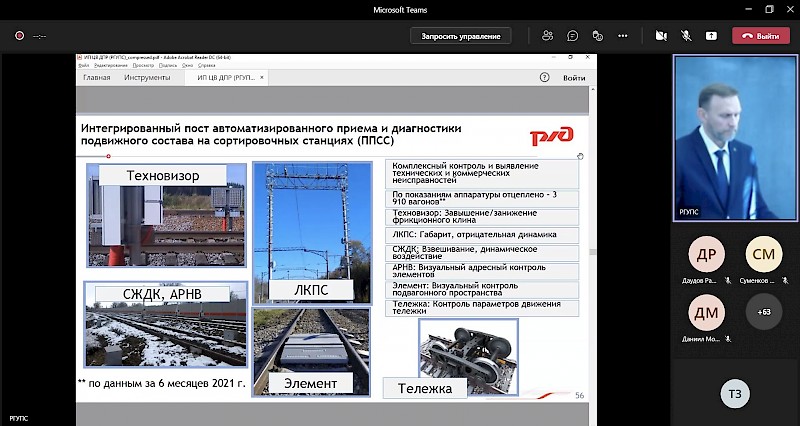
Task: Click the ТЗ self avatar
Action: tap(735, 394)
